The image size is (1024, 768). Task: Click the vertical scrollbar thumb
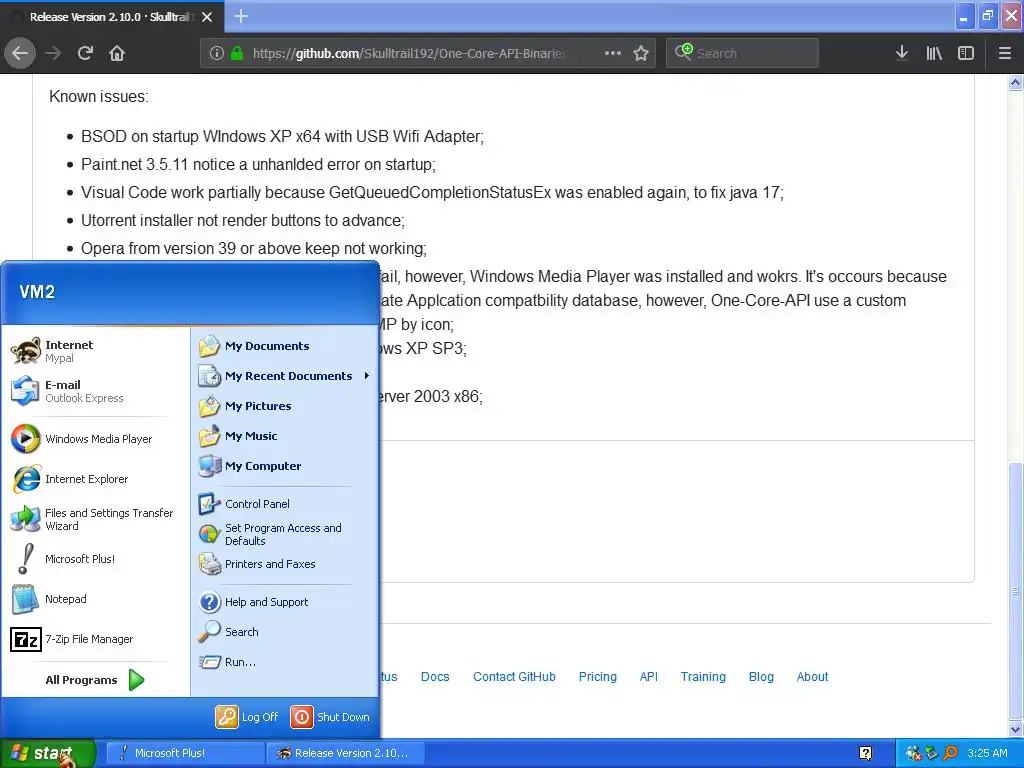click(1016, 590)
